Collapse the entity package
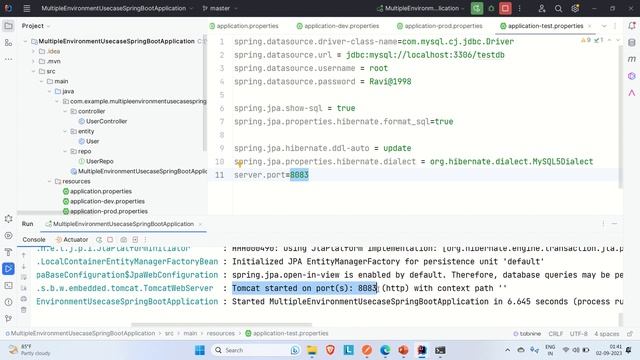Image resolution: width=640 pixels, height=360 pixels. click(x=65, y=131)
